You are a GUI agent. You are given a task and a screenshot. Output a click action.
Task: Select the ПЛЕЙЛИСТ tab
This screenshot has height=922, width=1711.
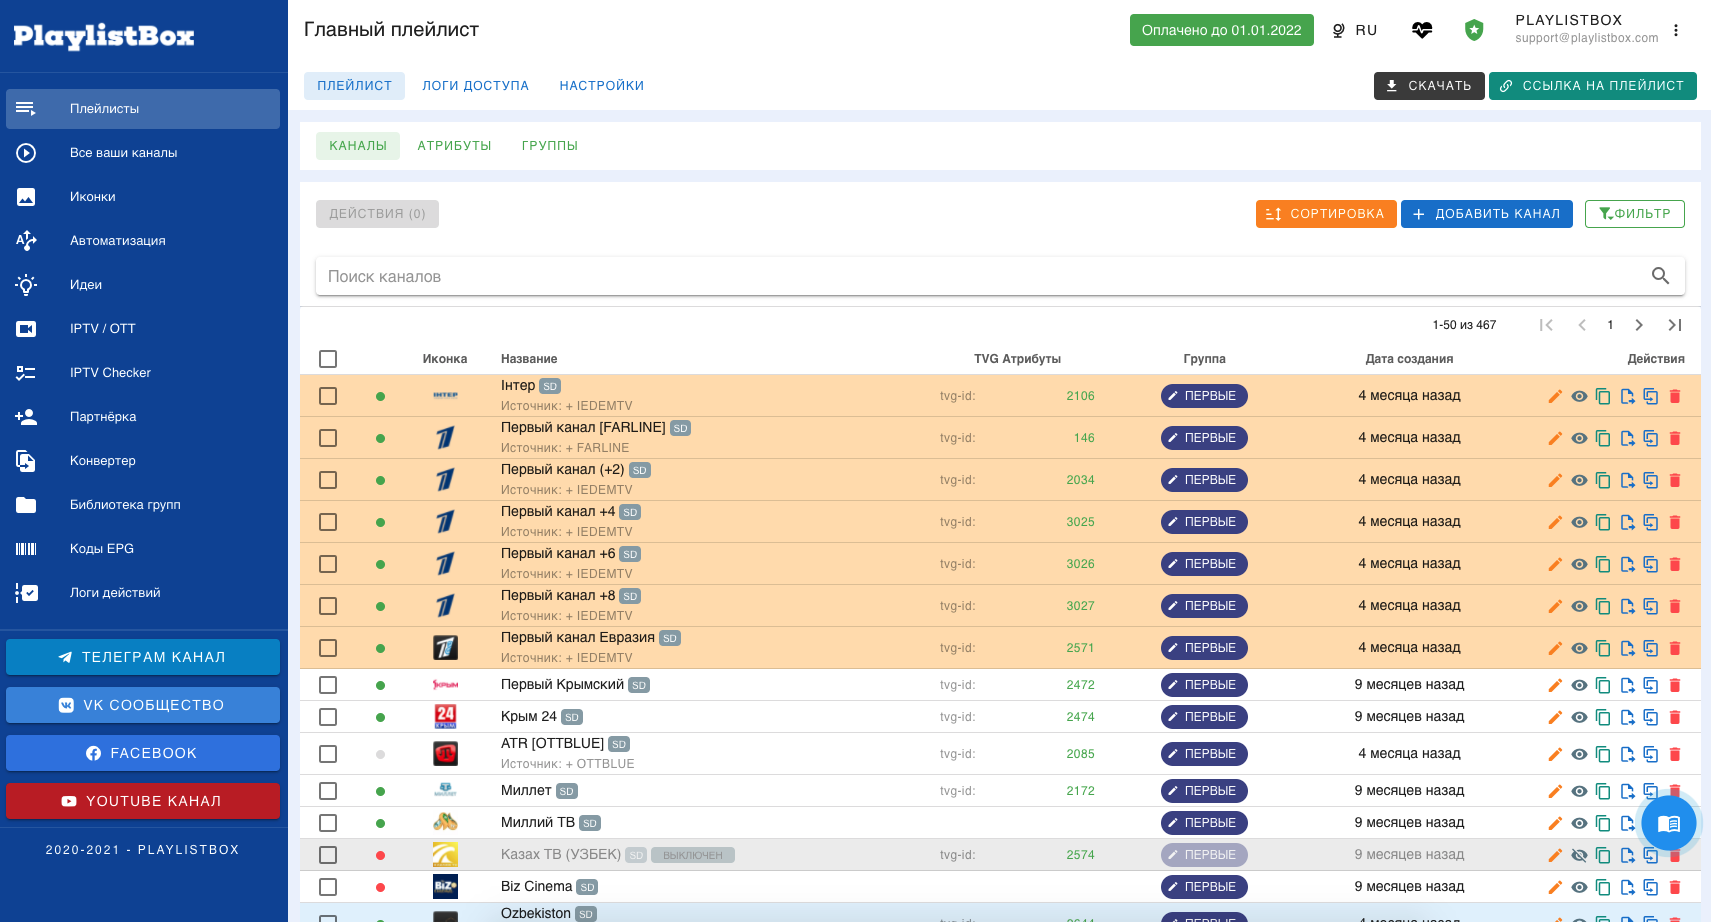click(354, 86)
